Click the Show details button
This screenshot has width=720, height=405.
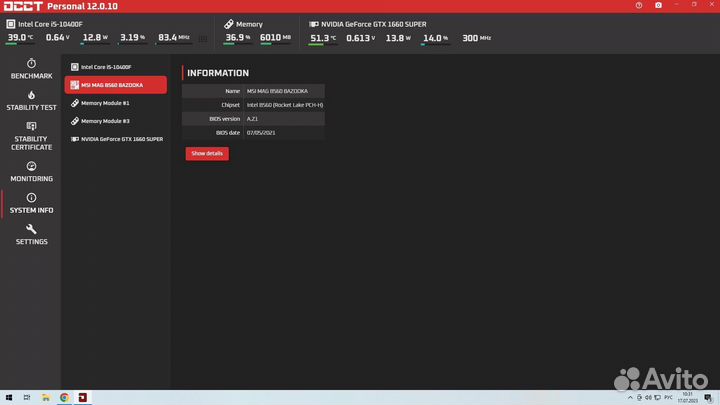(x=207, y=153)
